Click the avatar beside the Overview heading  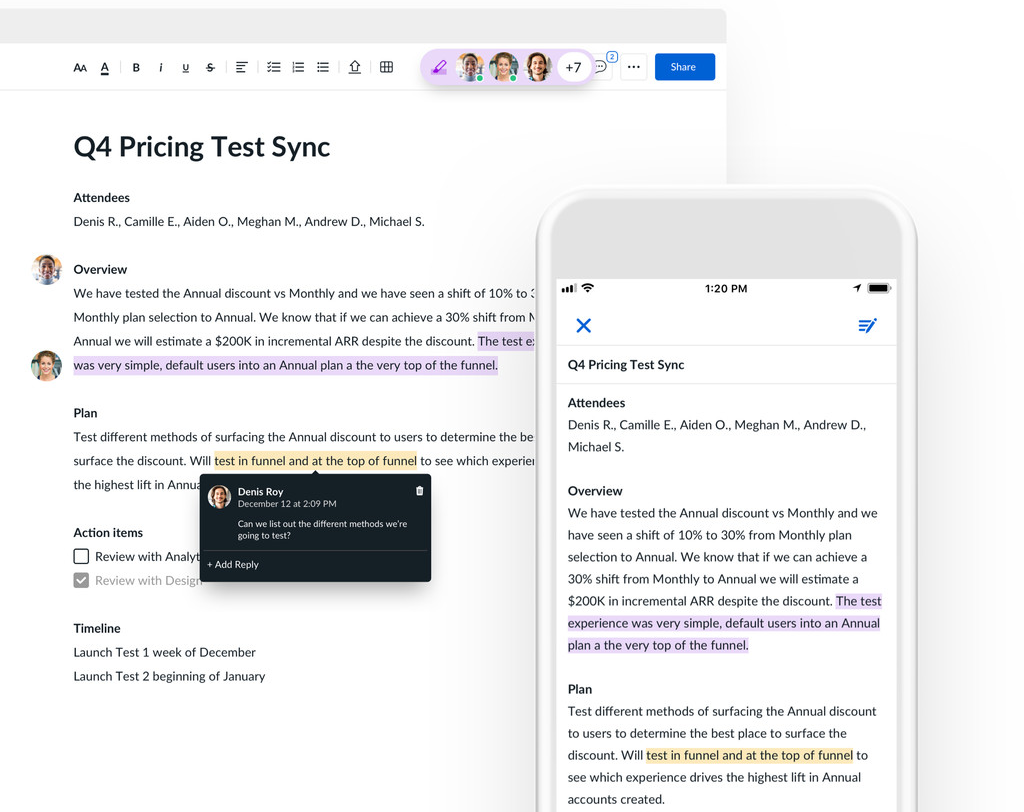tap(46, 269)
